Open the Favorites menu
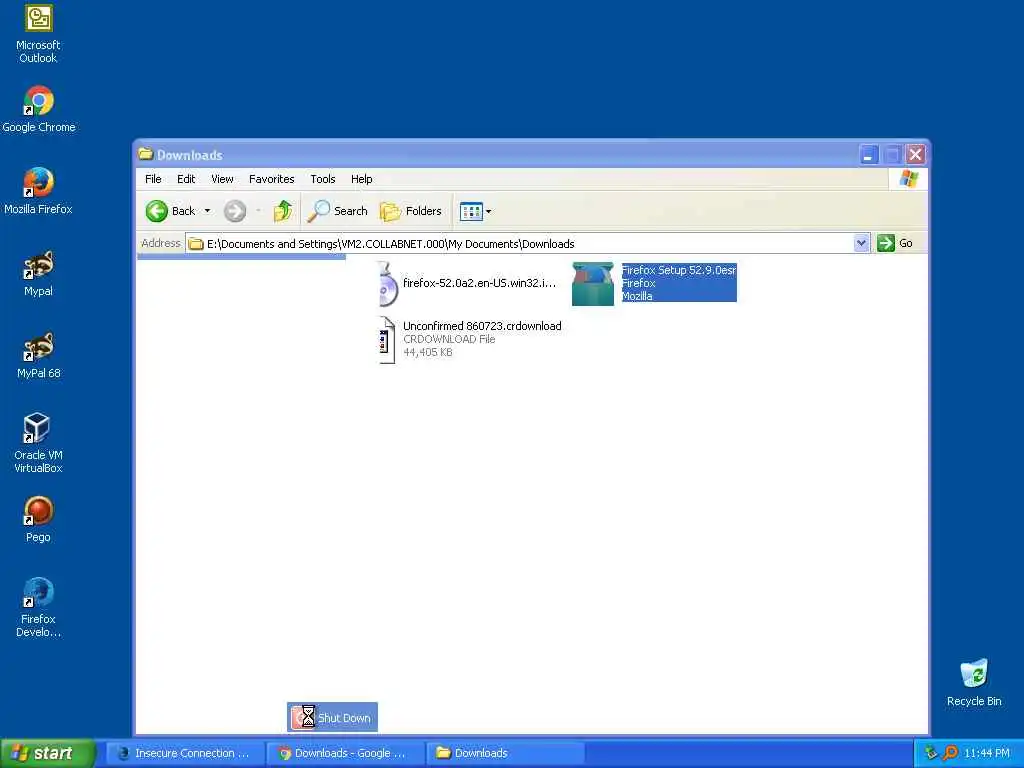The height and width of the screenshot is (768, 1024). [272, 179]
